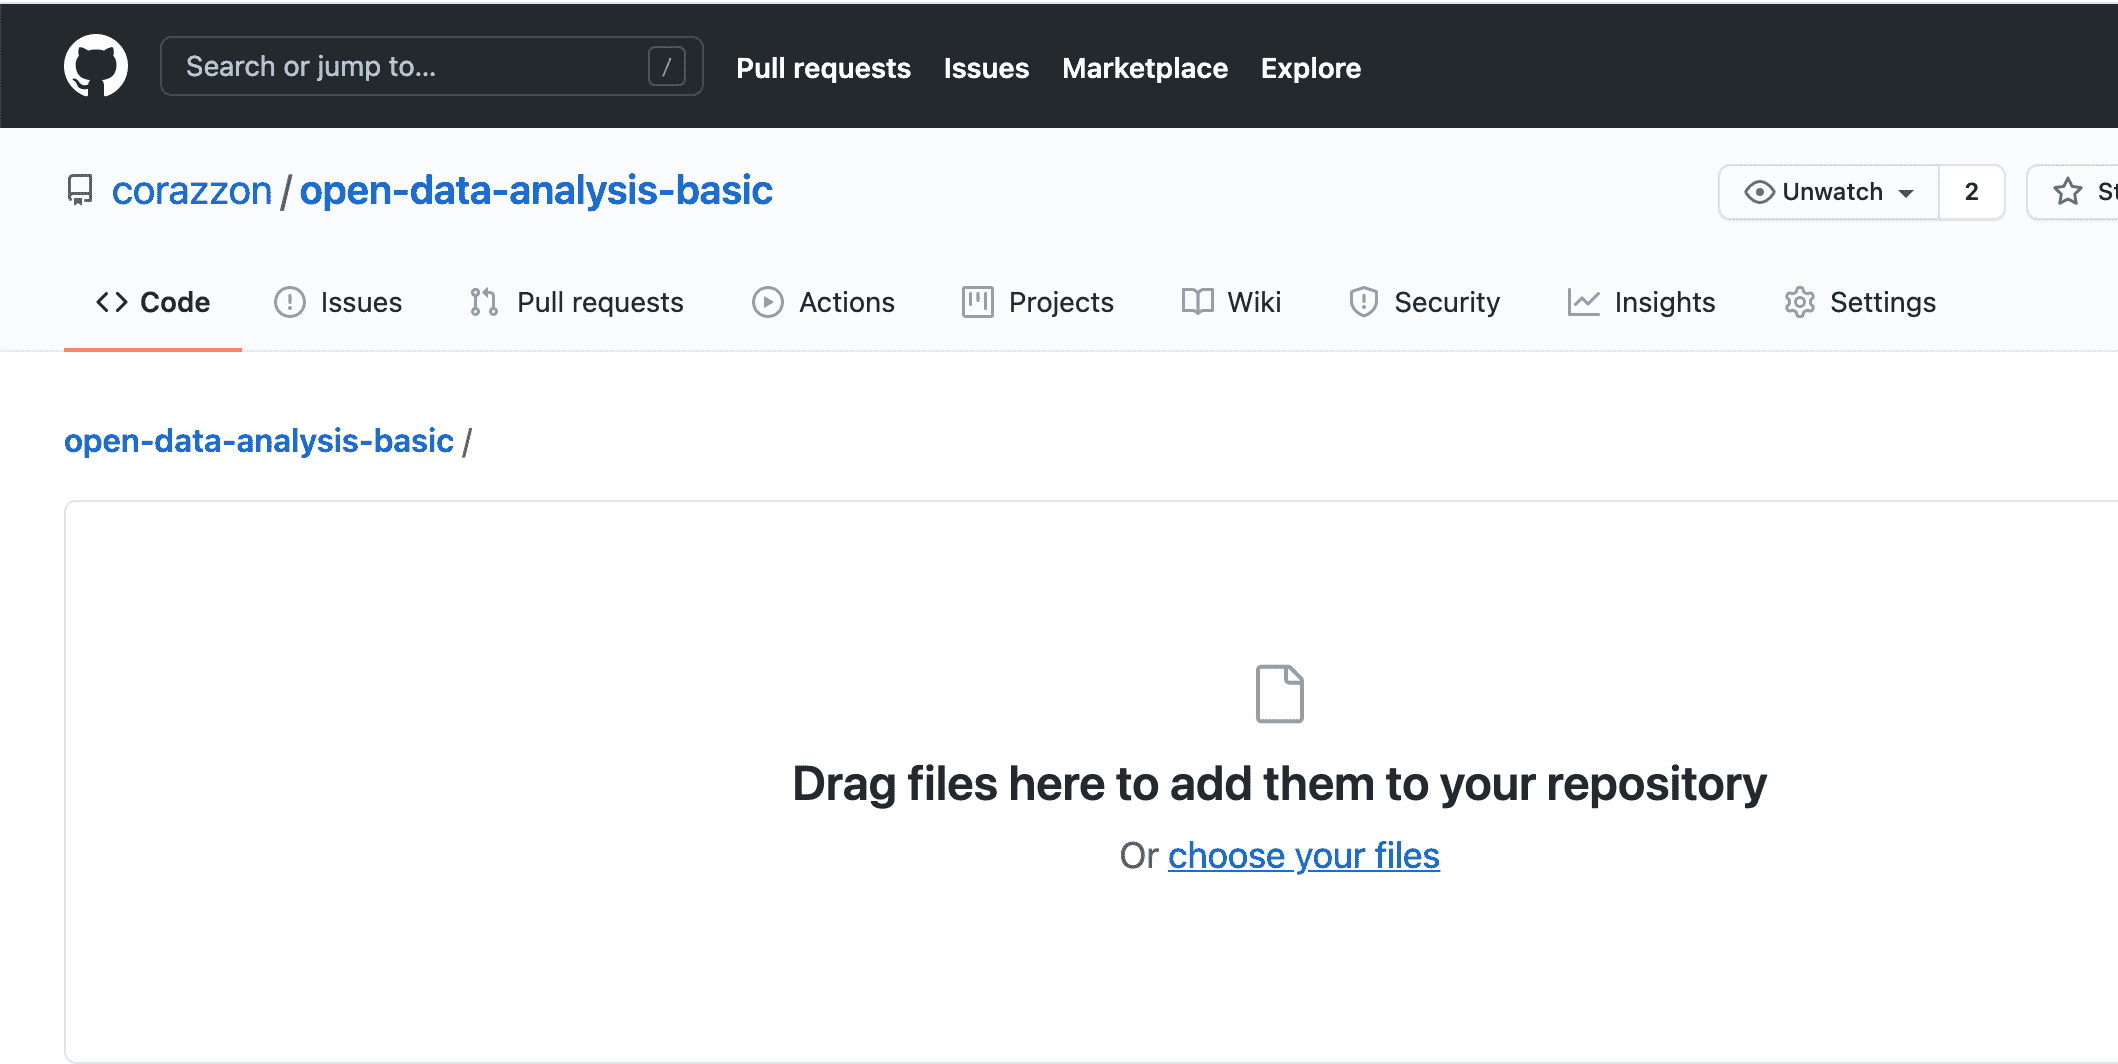Image resolution: width=2118 pixels, height=1064 pixels.
Task: Open Marketplace in the top navigation
Action: point(1144,68)
